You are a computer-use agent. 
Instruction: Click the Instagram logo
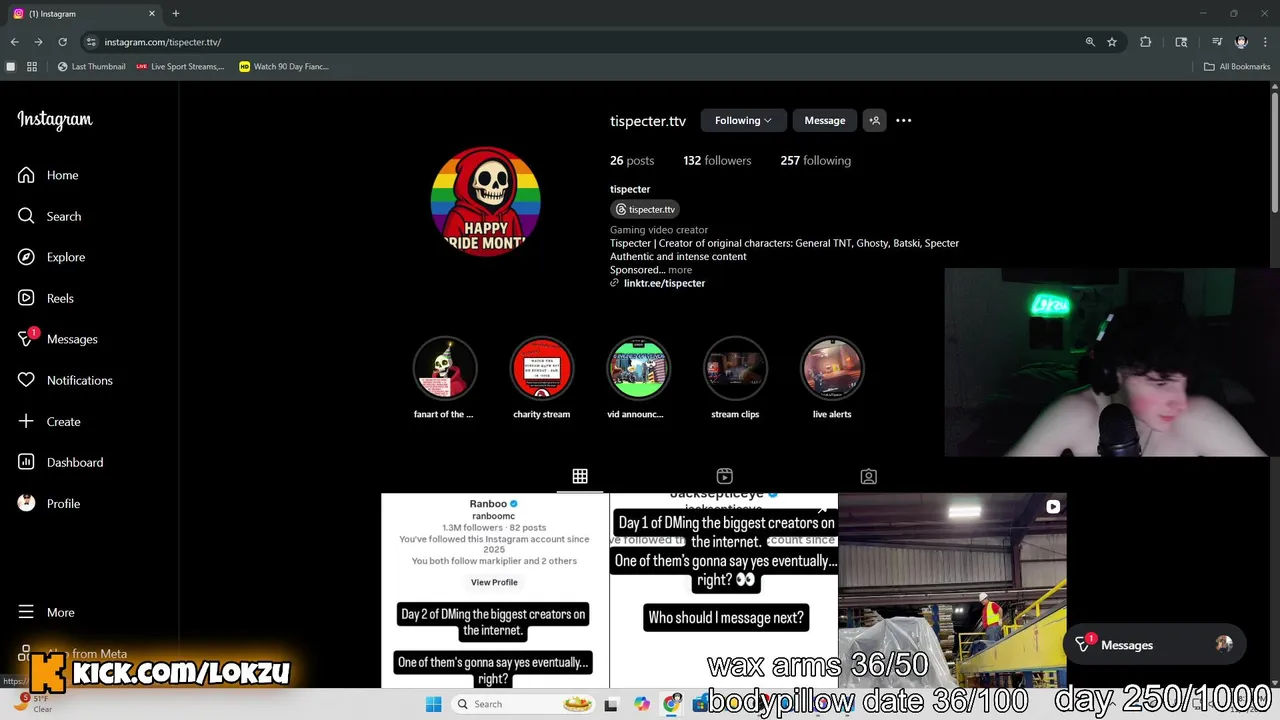tap(55, 120)
